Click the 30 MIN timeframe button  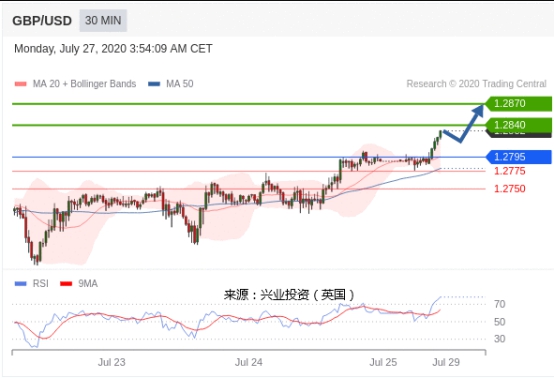pos(103,20)
